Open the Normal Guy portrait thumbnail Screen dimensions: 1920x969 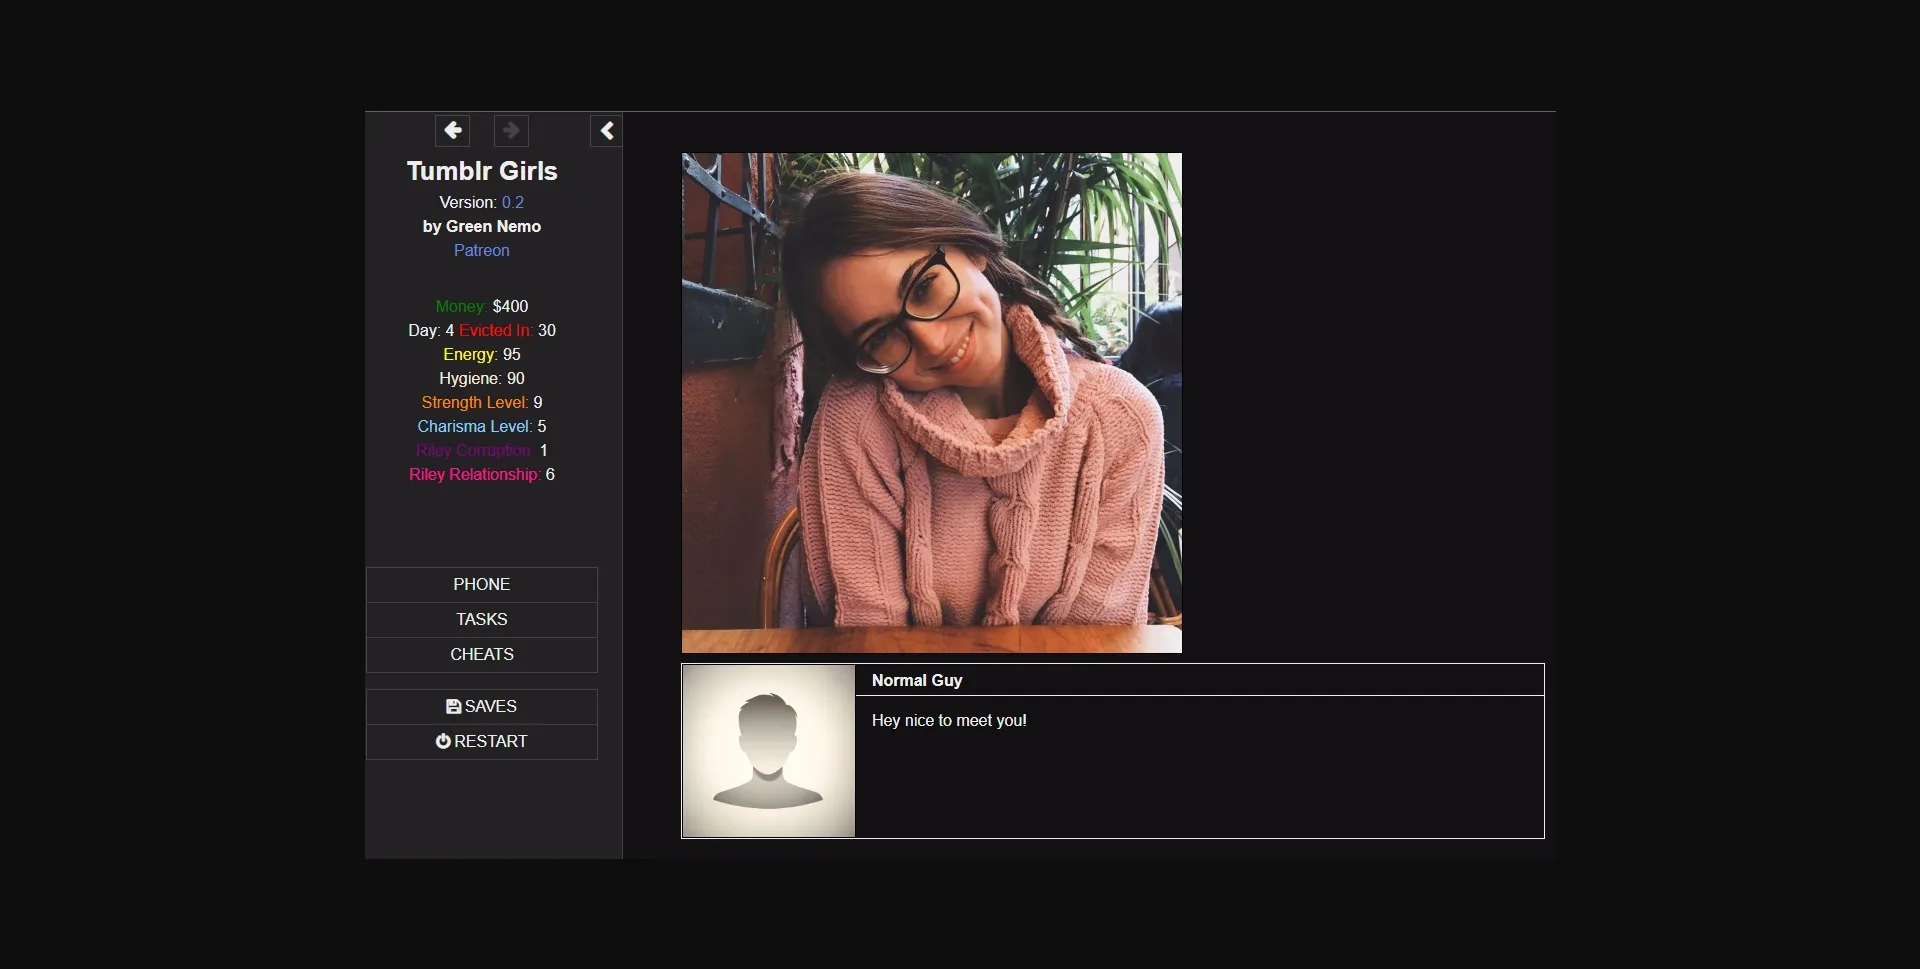point(767,750)
